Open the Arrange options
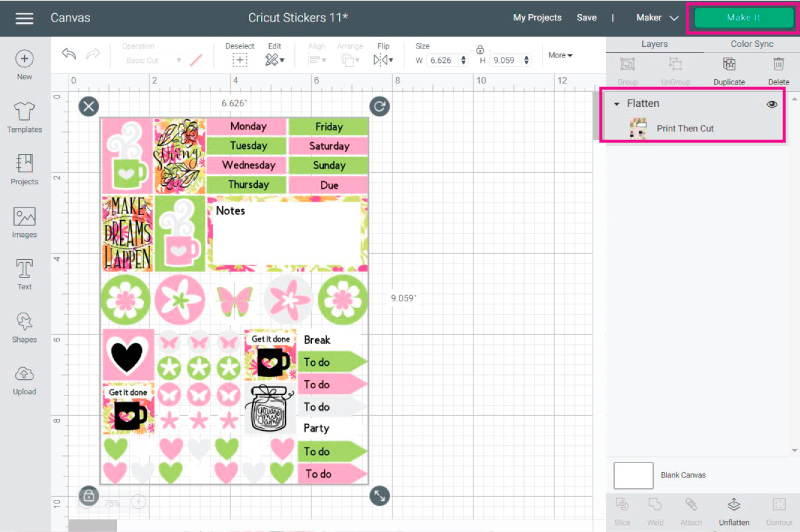The height and width of the screenshot is (532, 800). pyautogui.click(x=349, y=60)
